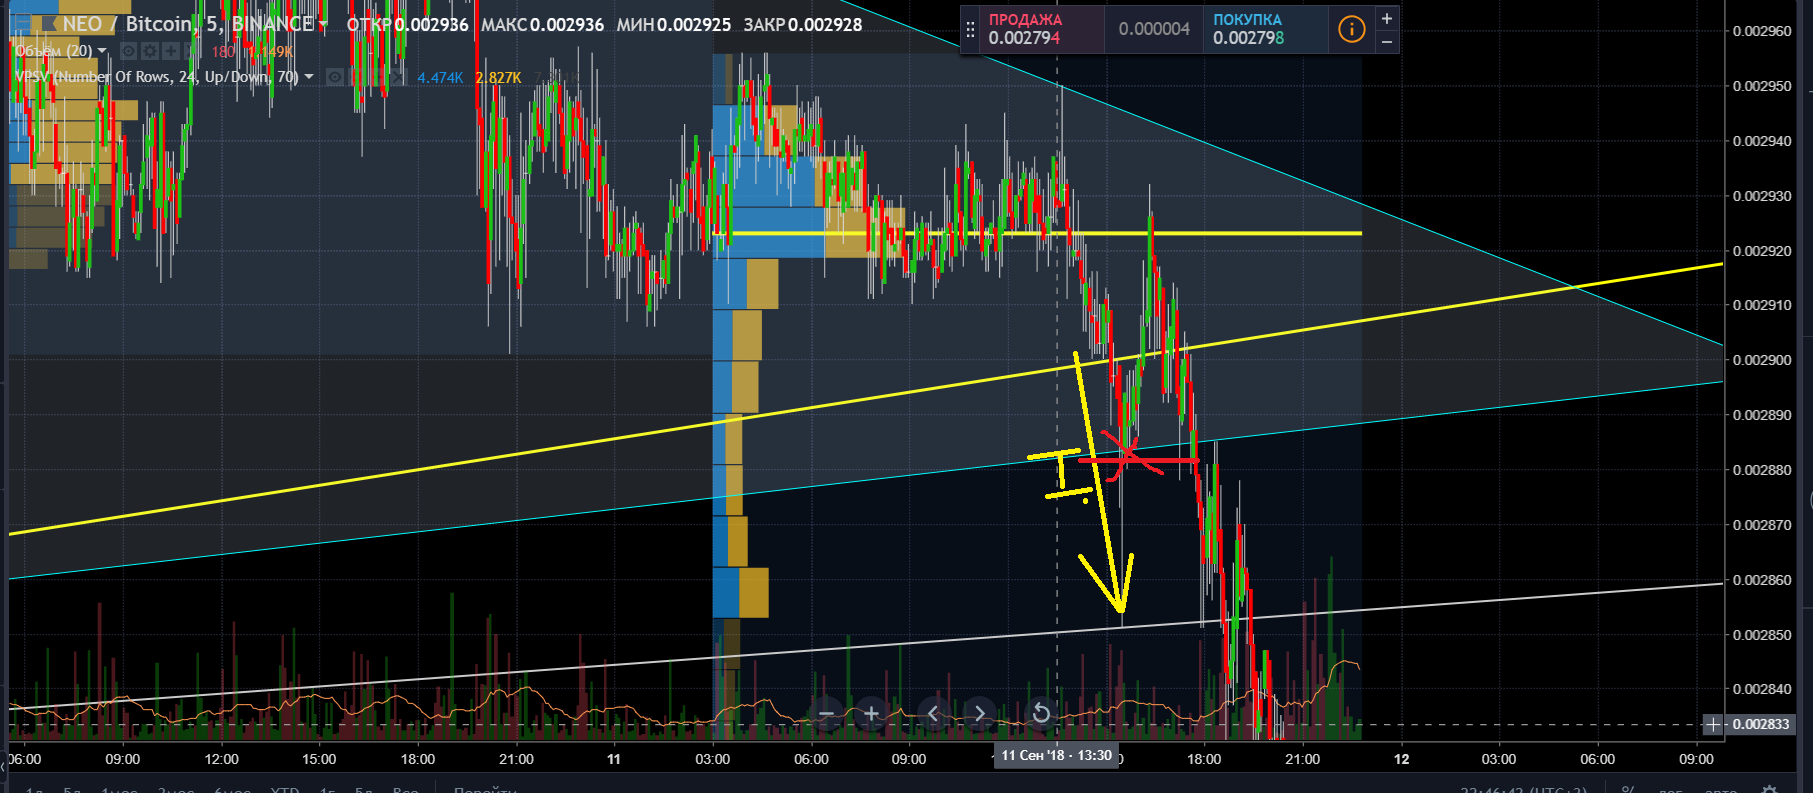Remove the VPSV indicator with X icon
This screenshot has width=1813, height=793.
[398, 77]
